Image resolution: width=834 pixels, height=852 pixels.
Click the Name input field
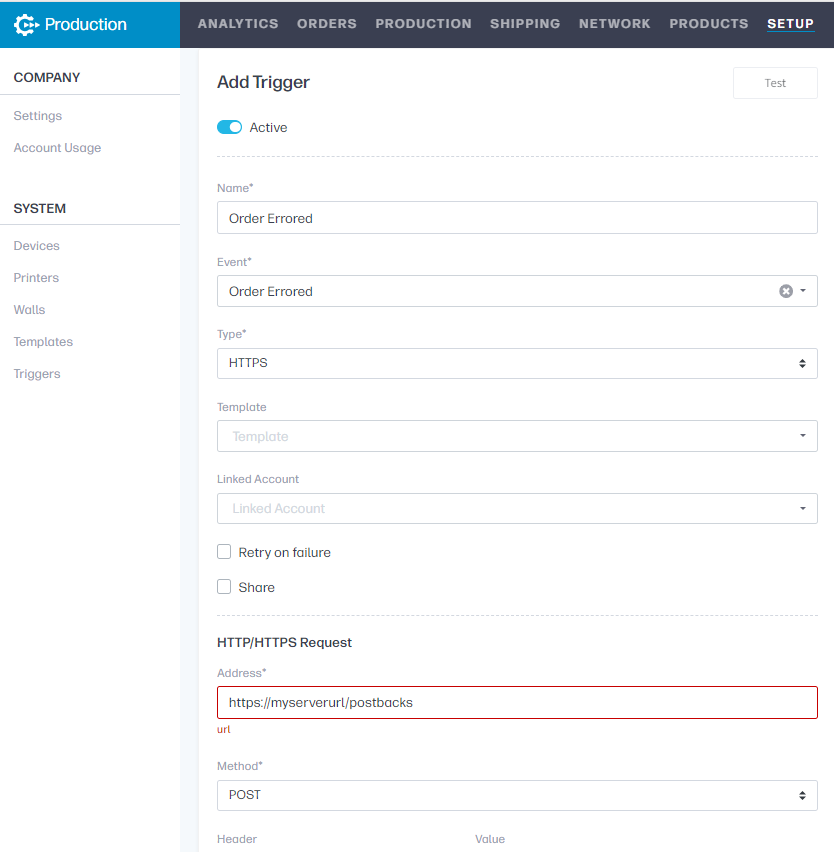pos(517,218)
